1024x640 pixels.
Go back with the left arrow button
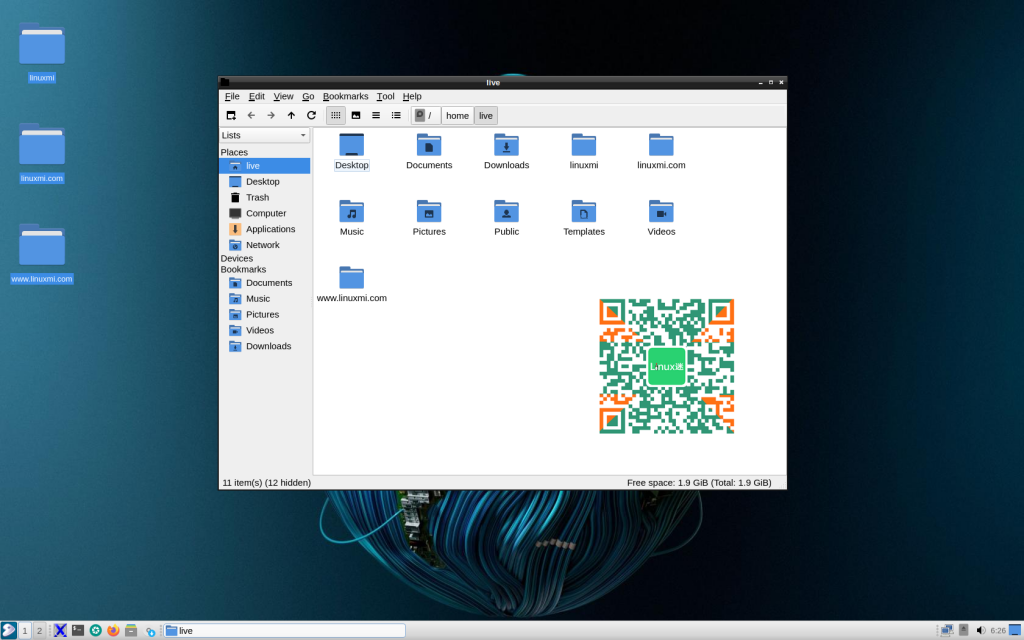coord(251,116)
